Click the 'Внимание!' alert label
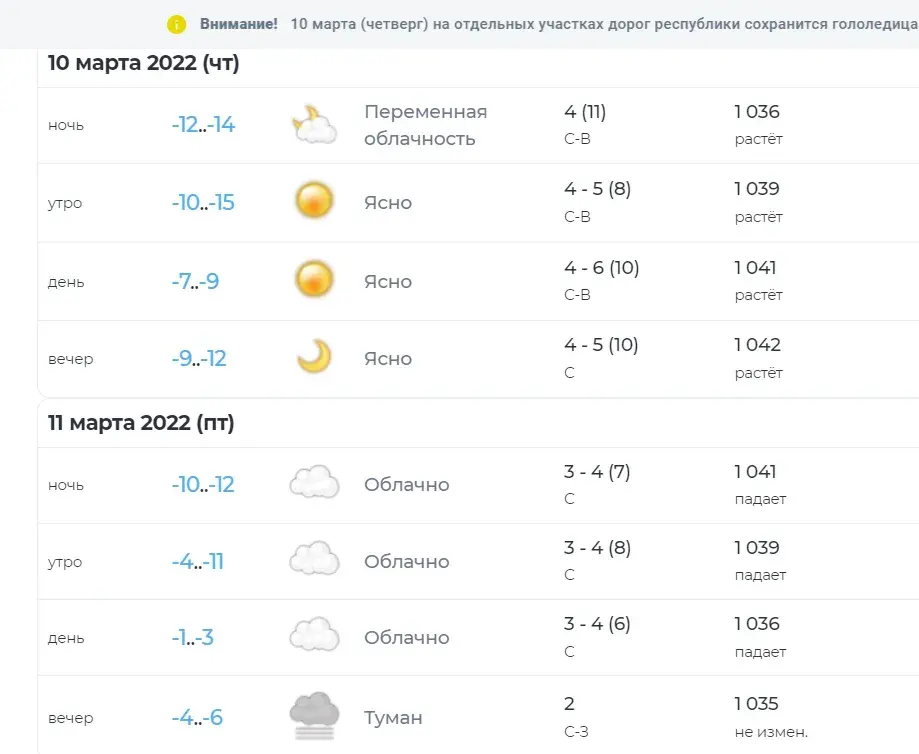 pyautogui.click(x=239, y=24)
